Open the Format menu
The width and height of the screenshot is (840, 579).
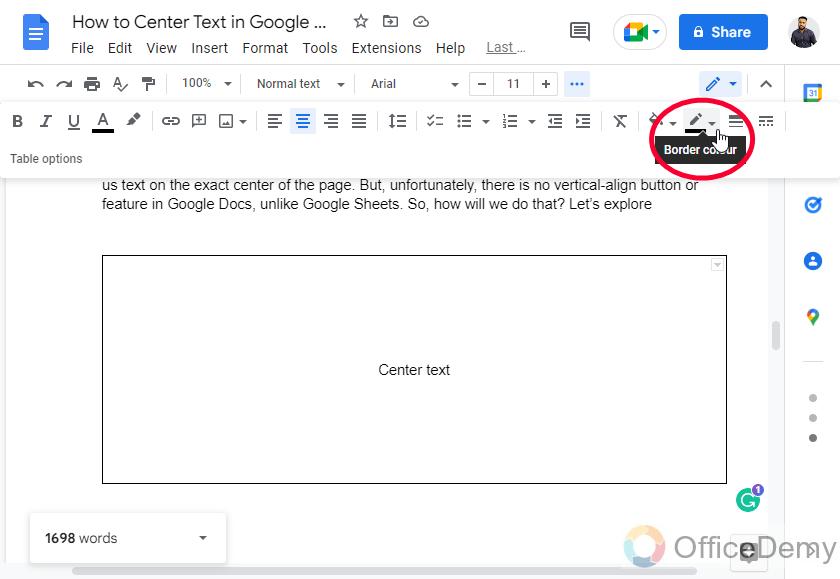(x=265, y=47)
